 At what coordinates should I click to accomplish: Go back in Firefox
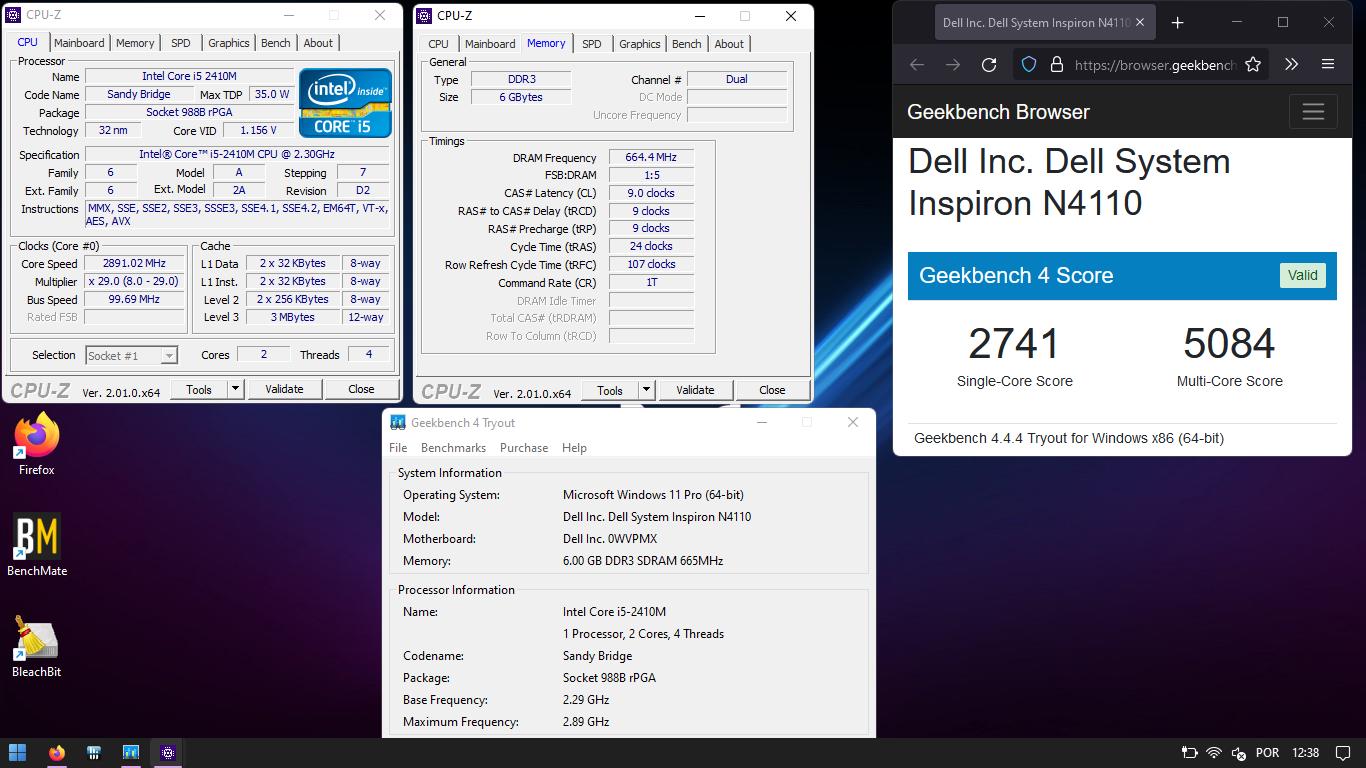pos(917,64)
